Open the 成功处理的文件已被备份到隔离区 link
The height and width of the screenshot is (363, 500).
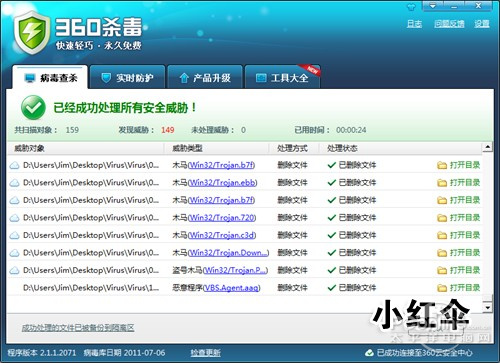coord(78,328)
